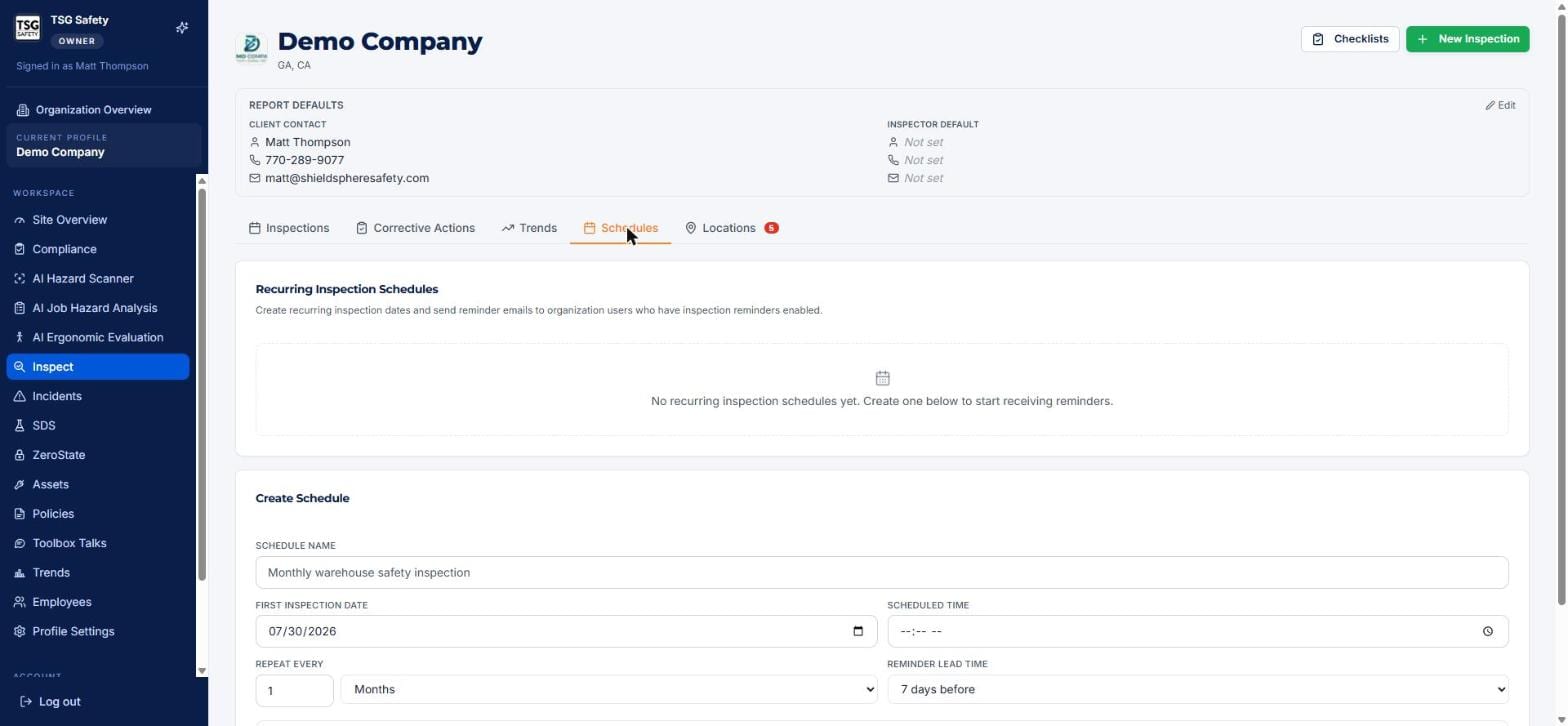
Task: Click the red Locations count badge
Action: tap(771, 228)
